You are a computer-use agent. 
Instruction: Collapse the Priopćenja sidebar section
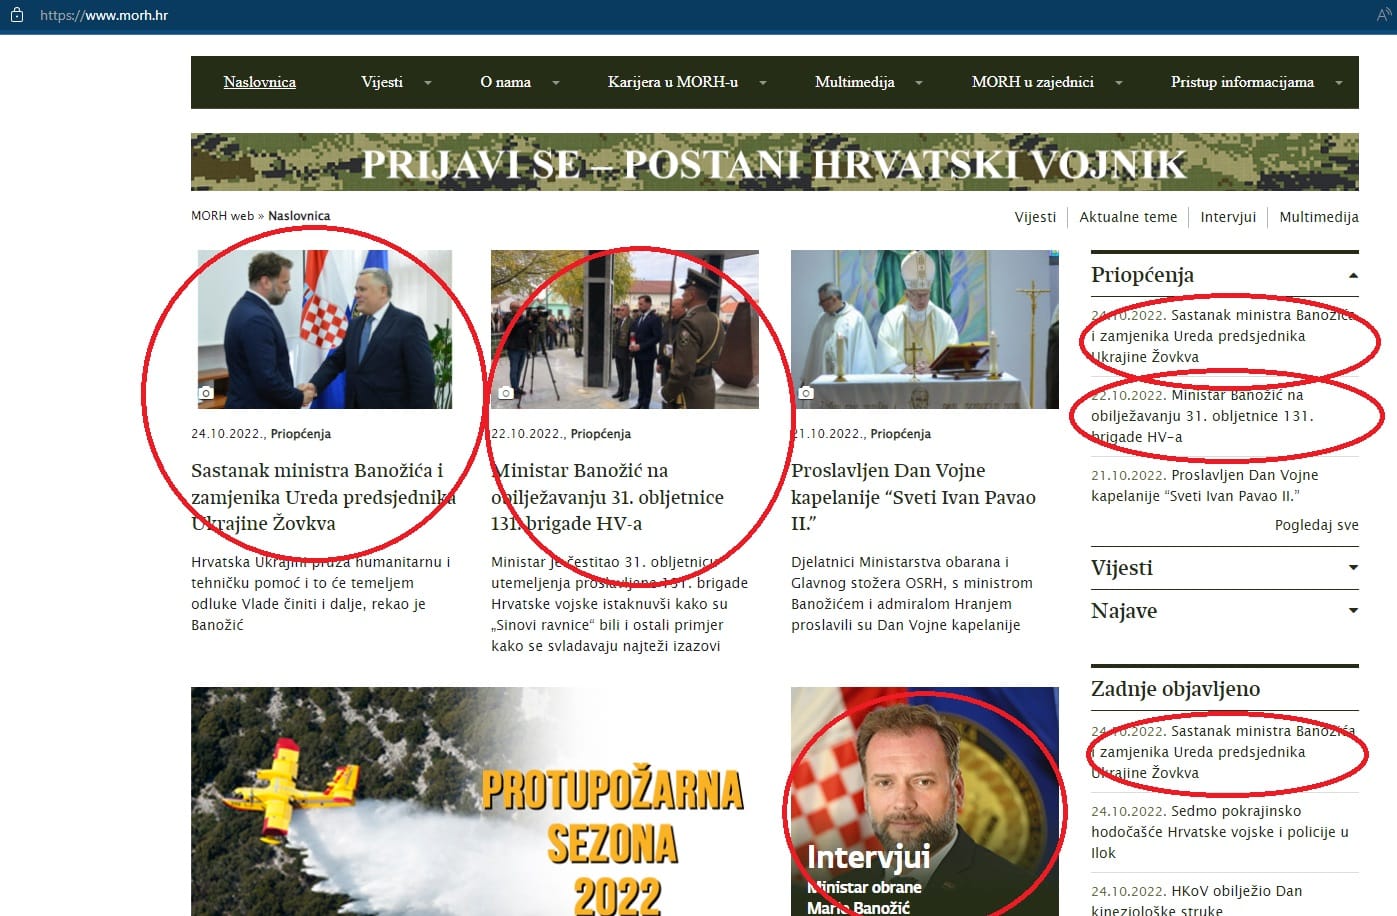click(1353, 275)
